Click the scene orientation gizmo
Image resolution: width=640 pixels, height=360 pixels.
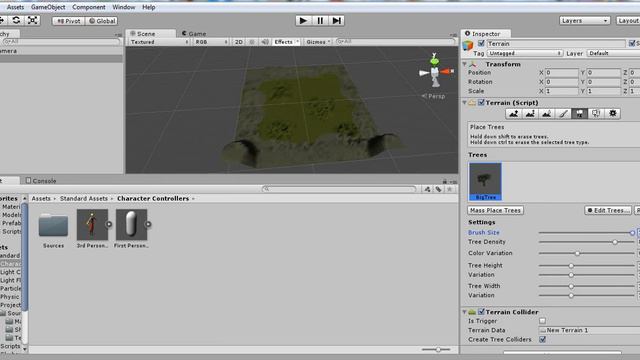(435, 71)
